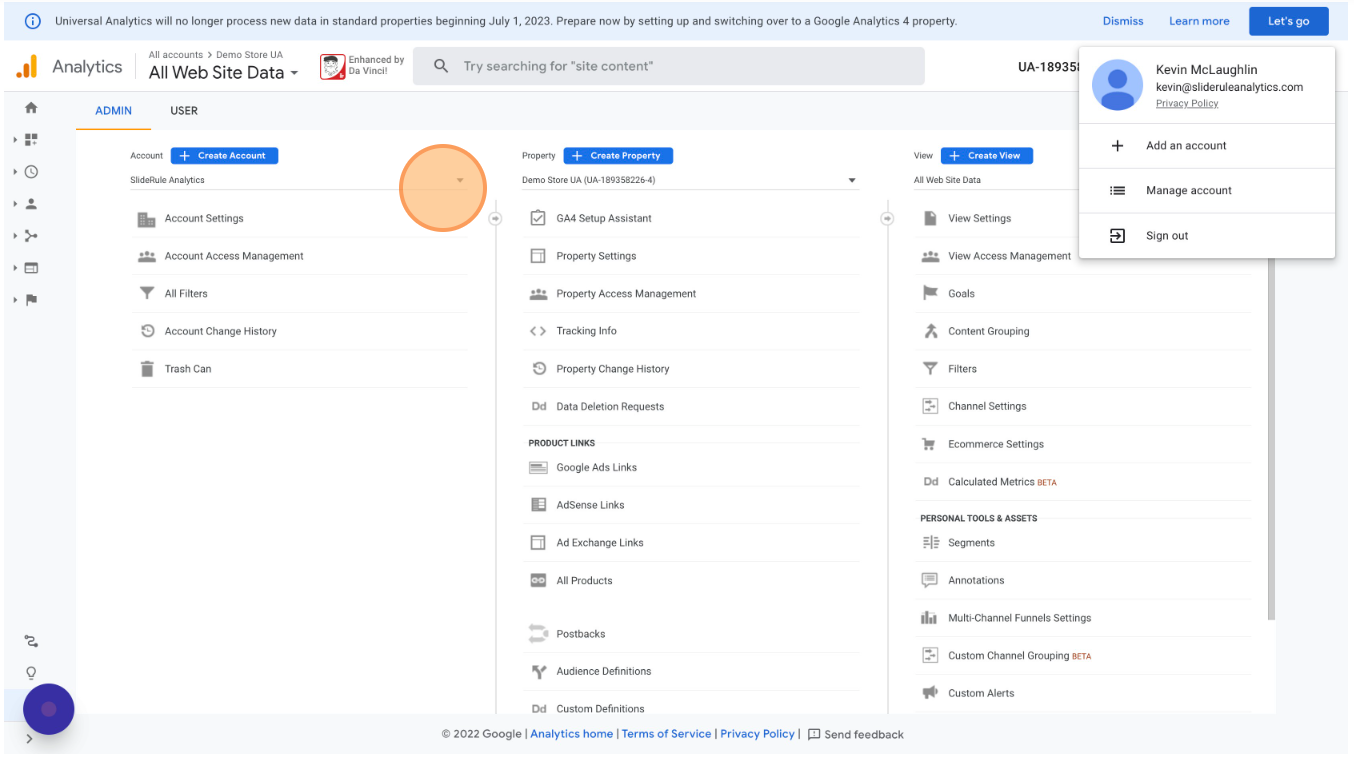Open the All Web Site Data view dropdown

point(996,181)
